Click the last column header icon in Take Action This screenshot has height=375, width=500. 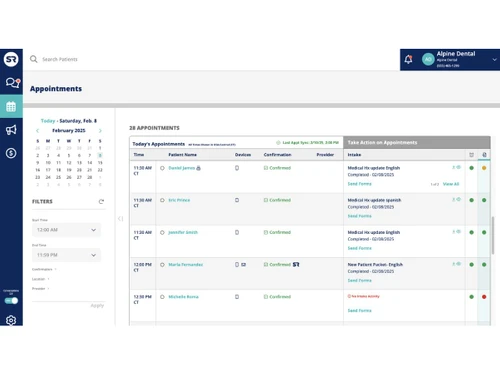pos(484,155)
